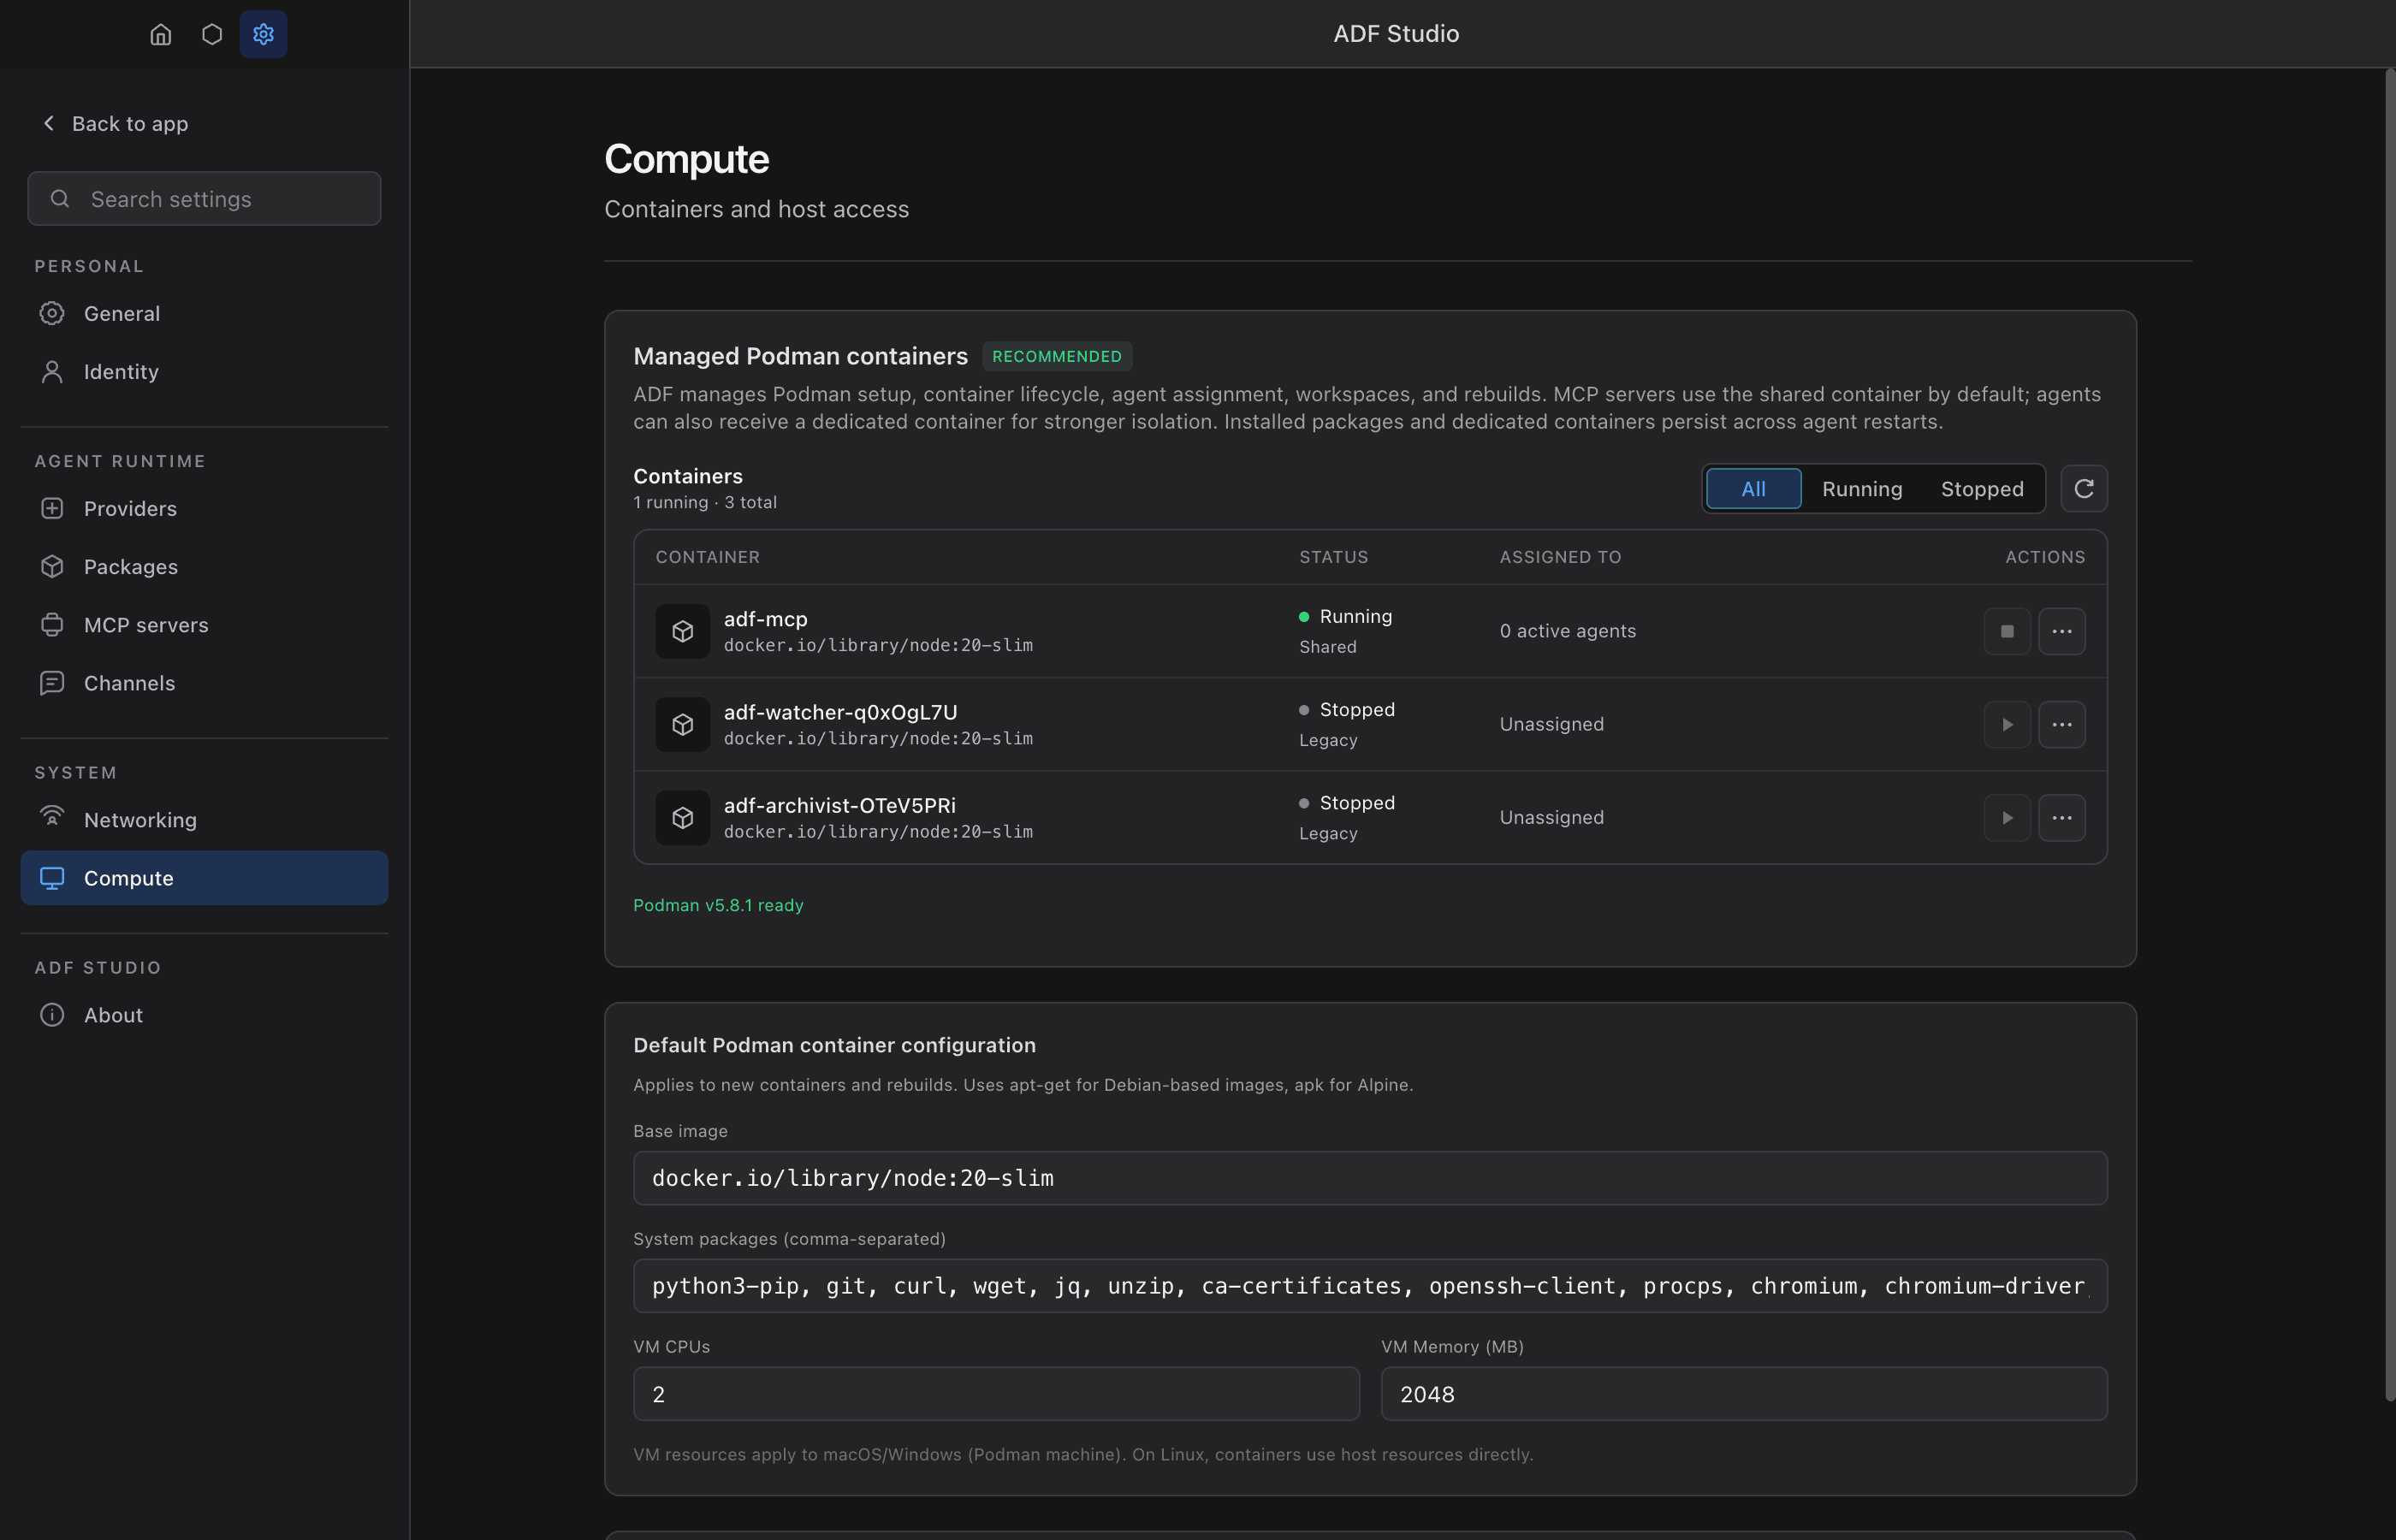The image size is (2396, 1540).
Task: Open more actions for adf-archivist-OTeV5PRi
Action: [2062, 818]
